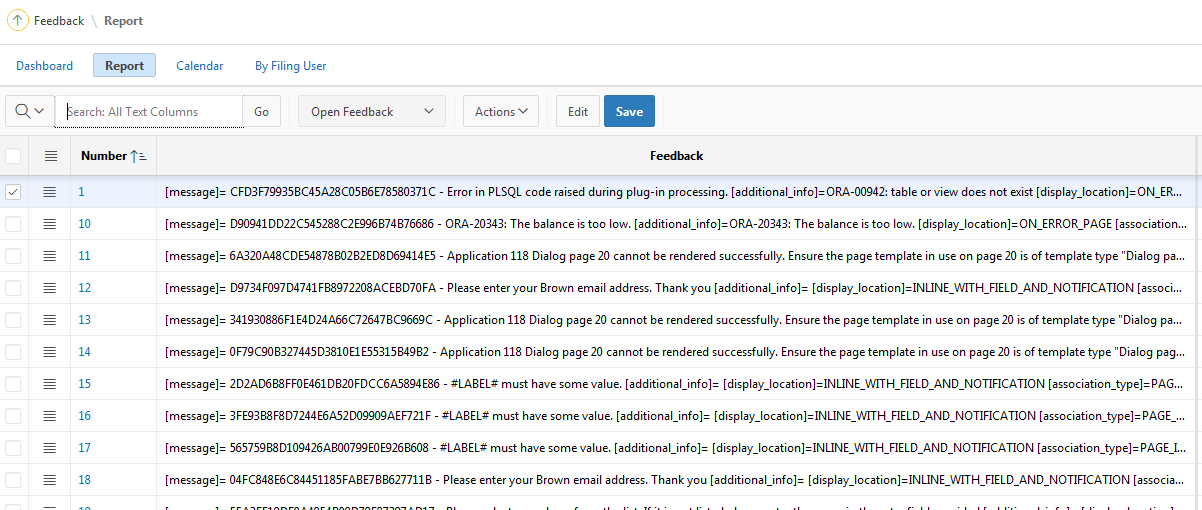This screenshot has height=510, width=1202.
Task: Open row actions menu for row 18
Action: point(50,480)
